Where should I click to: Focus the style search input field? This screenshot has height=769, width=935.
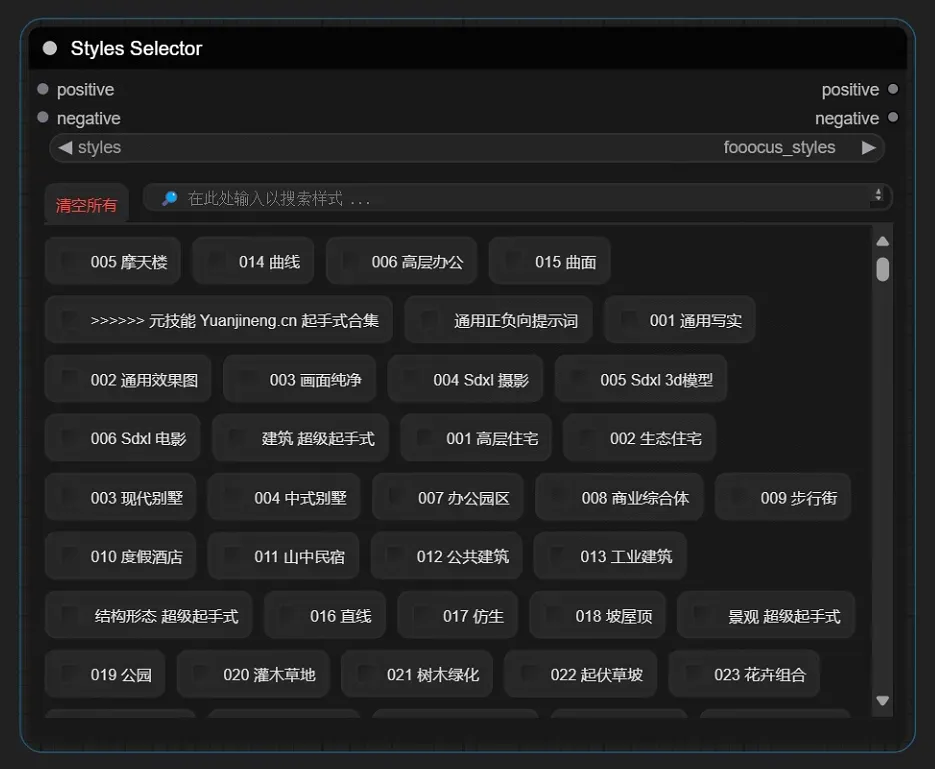pos(520,198)
